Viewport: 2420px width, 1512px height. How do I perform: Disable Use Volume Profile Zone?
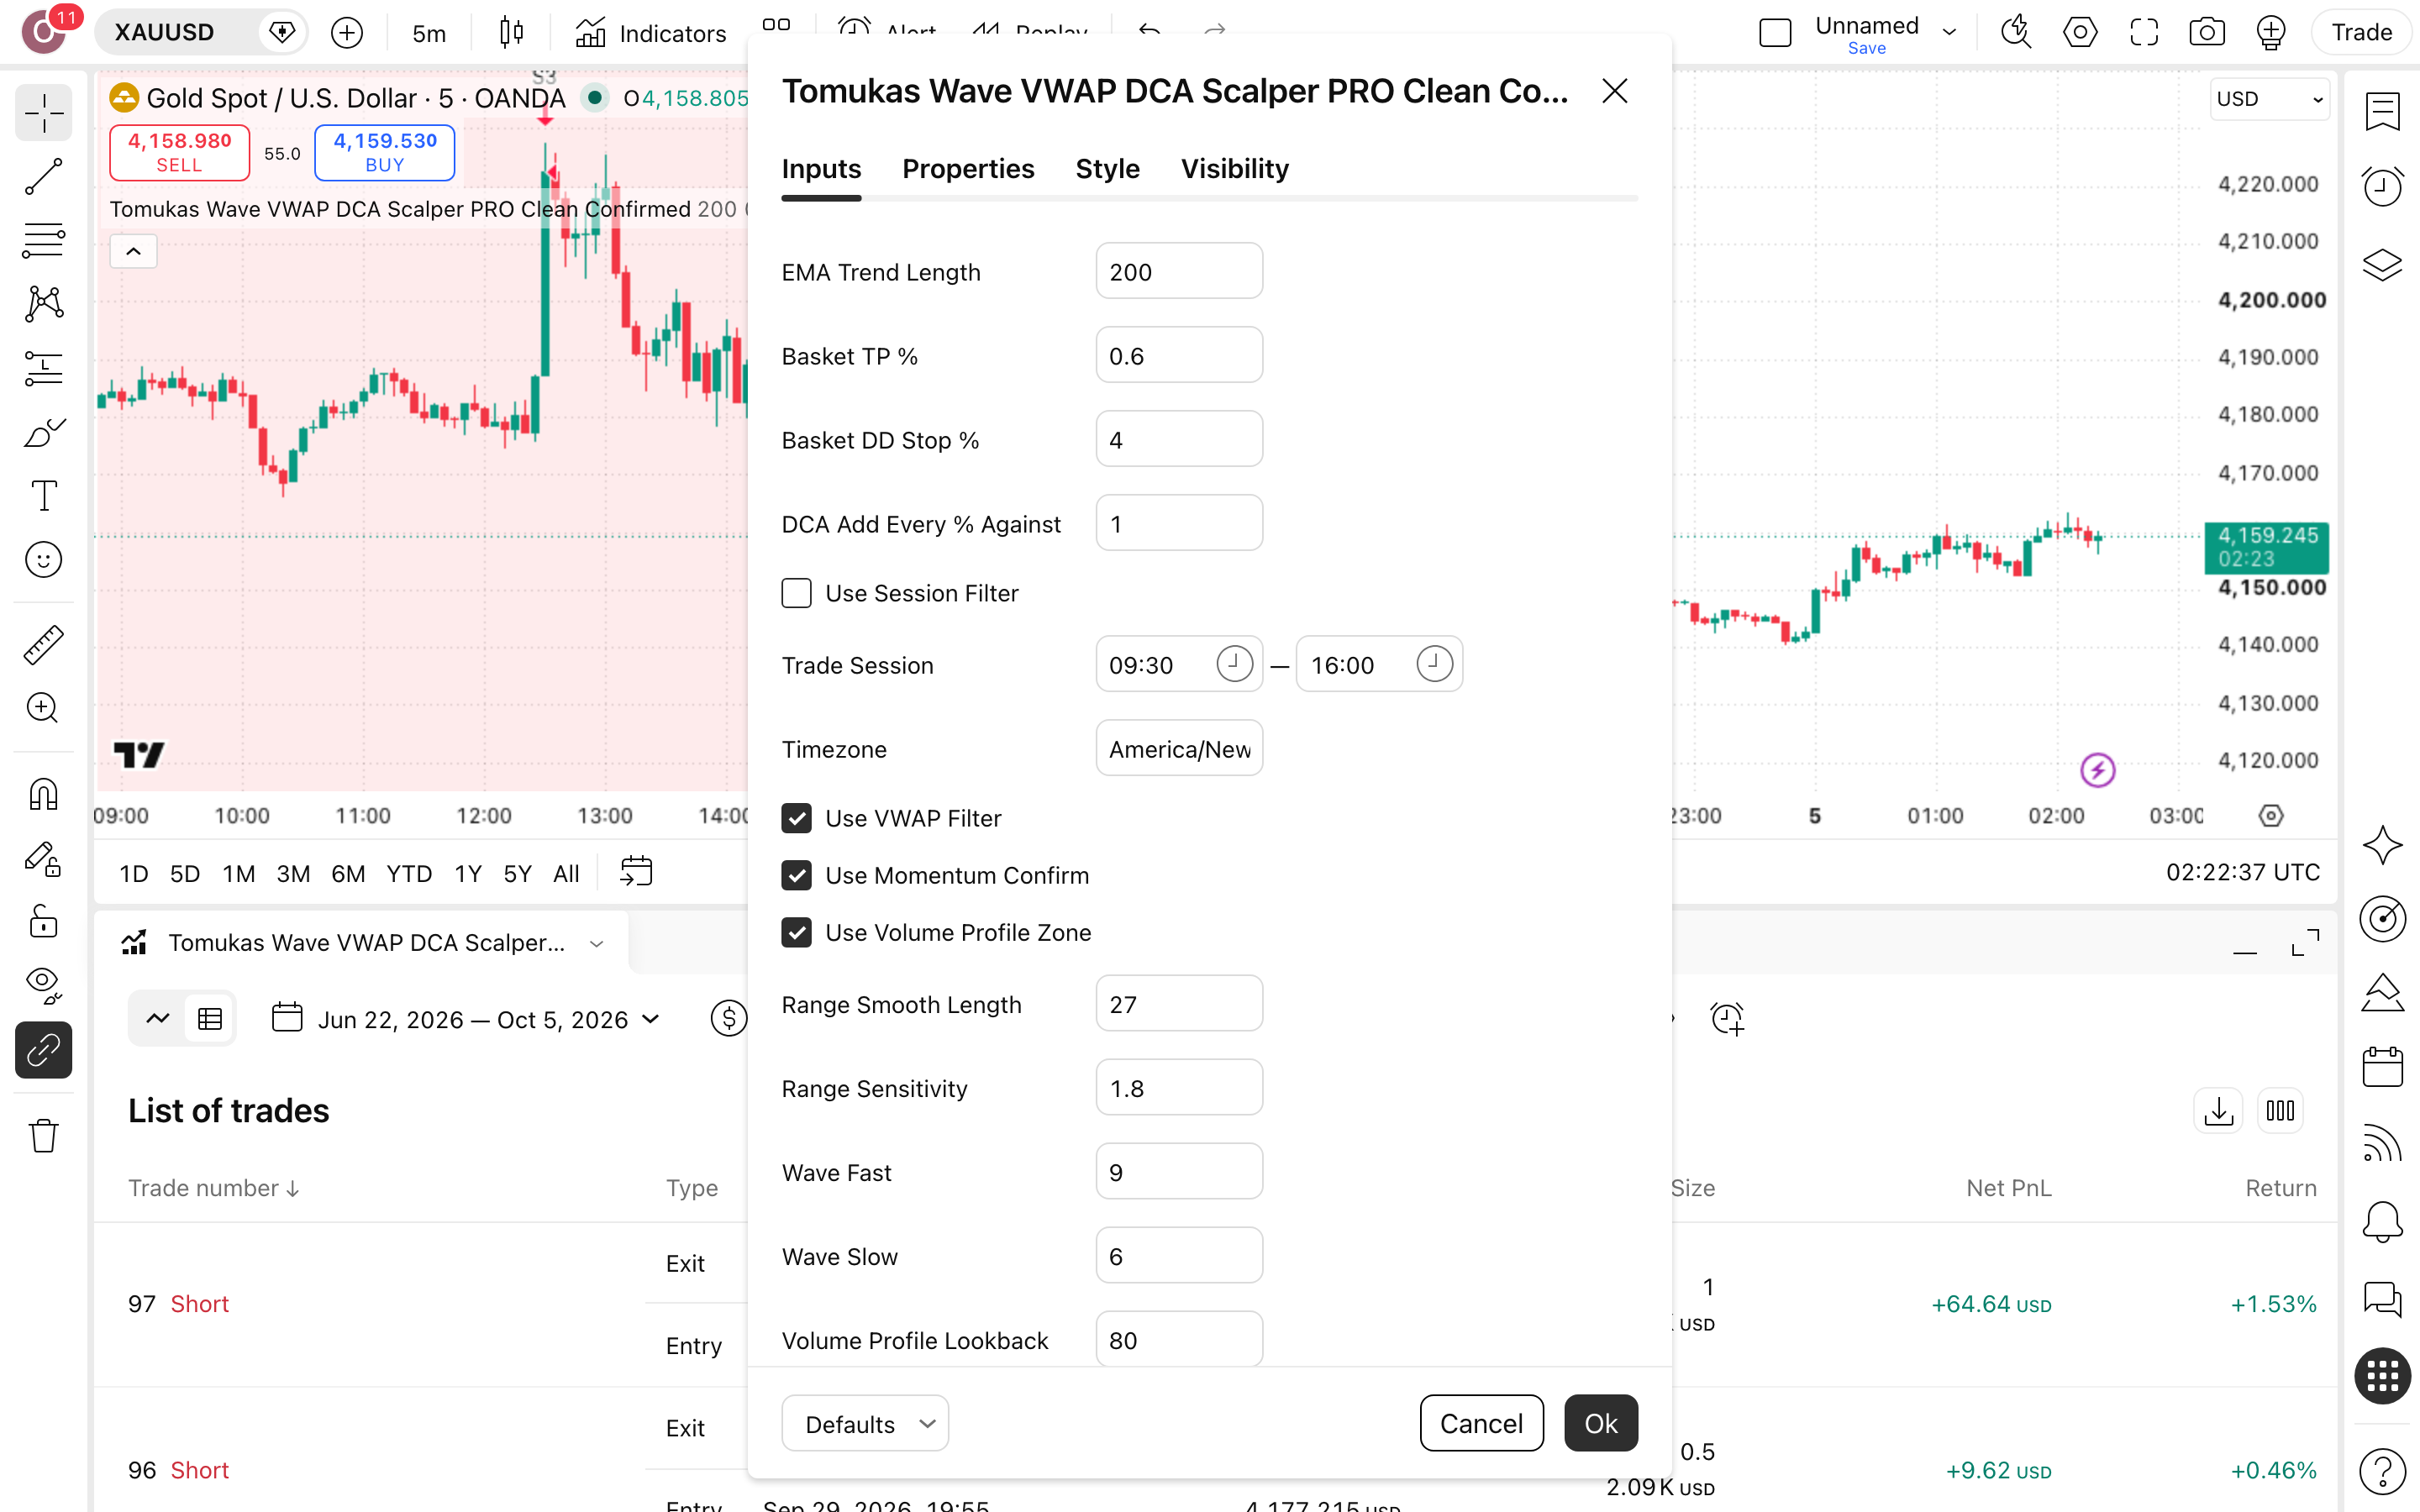click(796, 932)
